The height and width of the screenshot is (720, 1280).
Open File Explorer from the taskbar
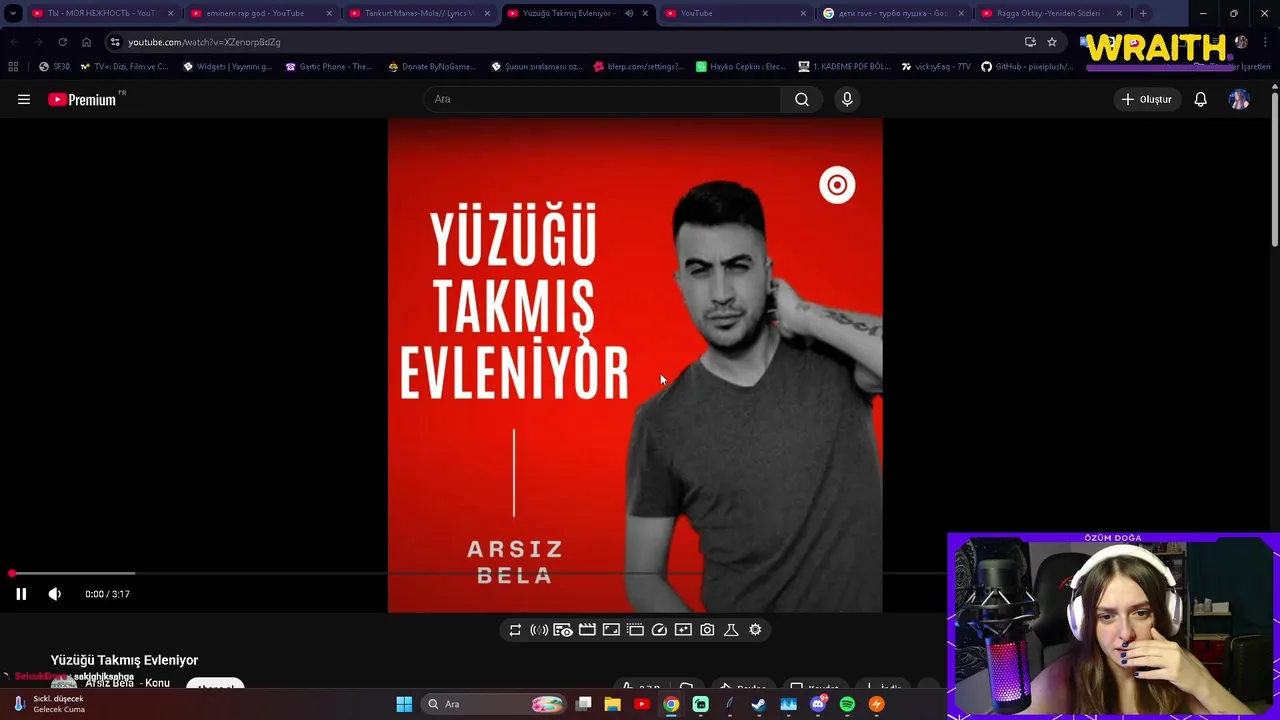pyautogui.click(x=613, y=704)
